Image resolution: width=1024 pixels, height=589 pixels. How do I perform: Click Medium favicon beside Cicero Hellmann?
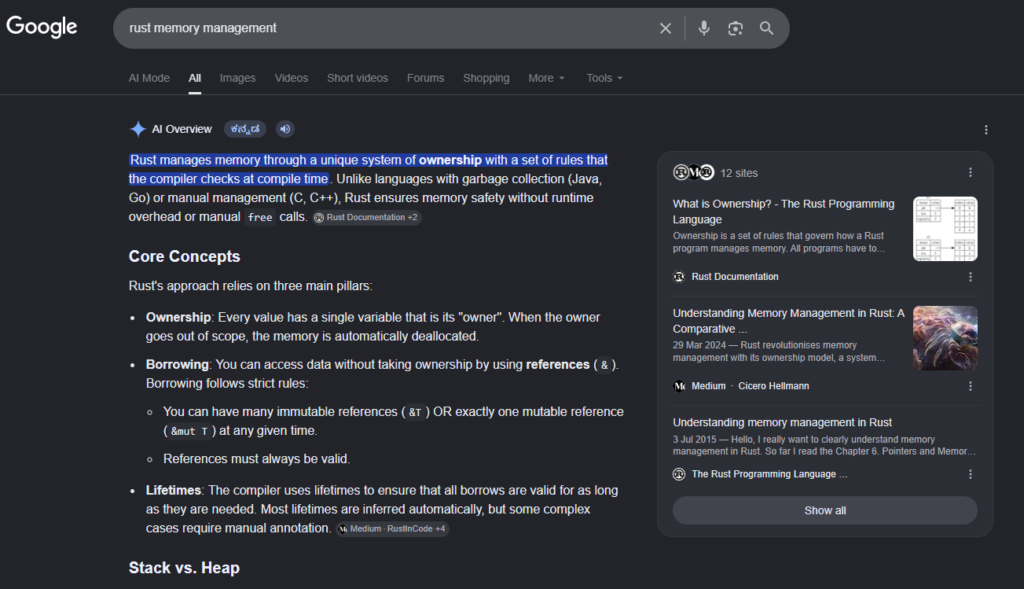tap(679, 386)
